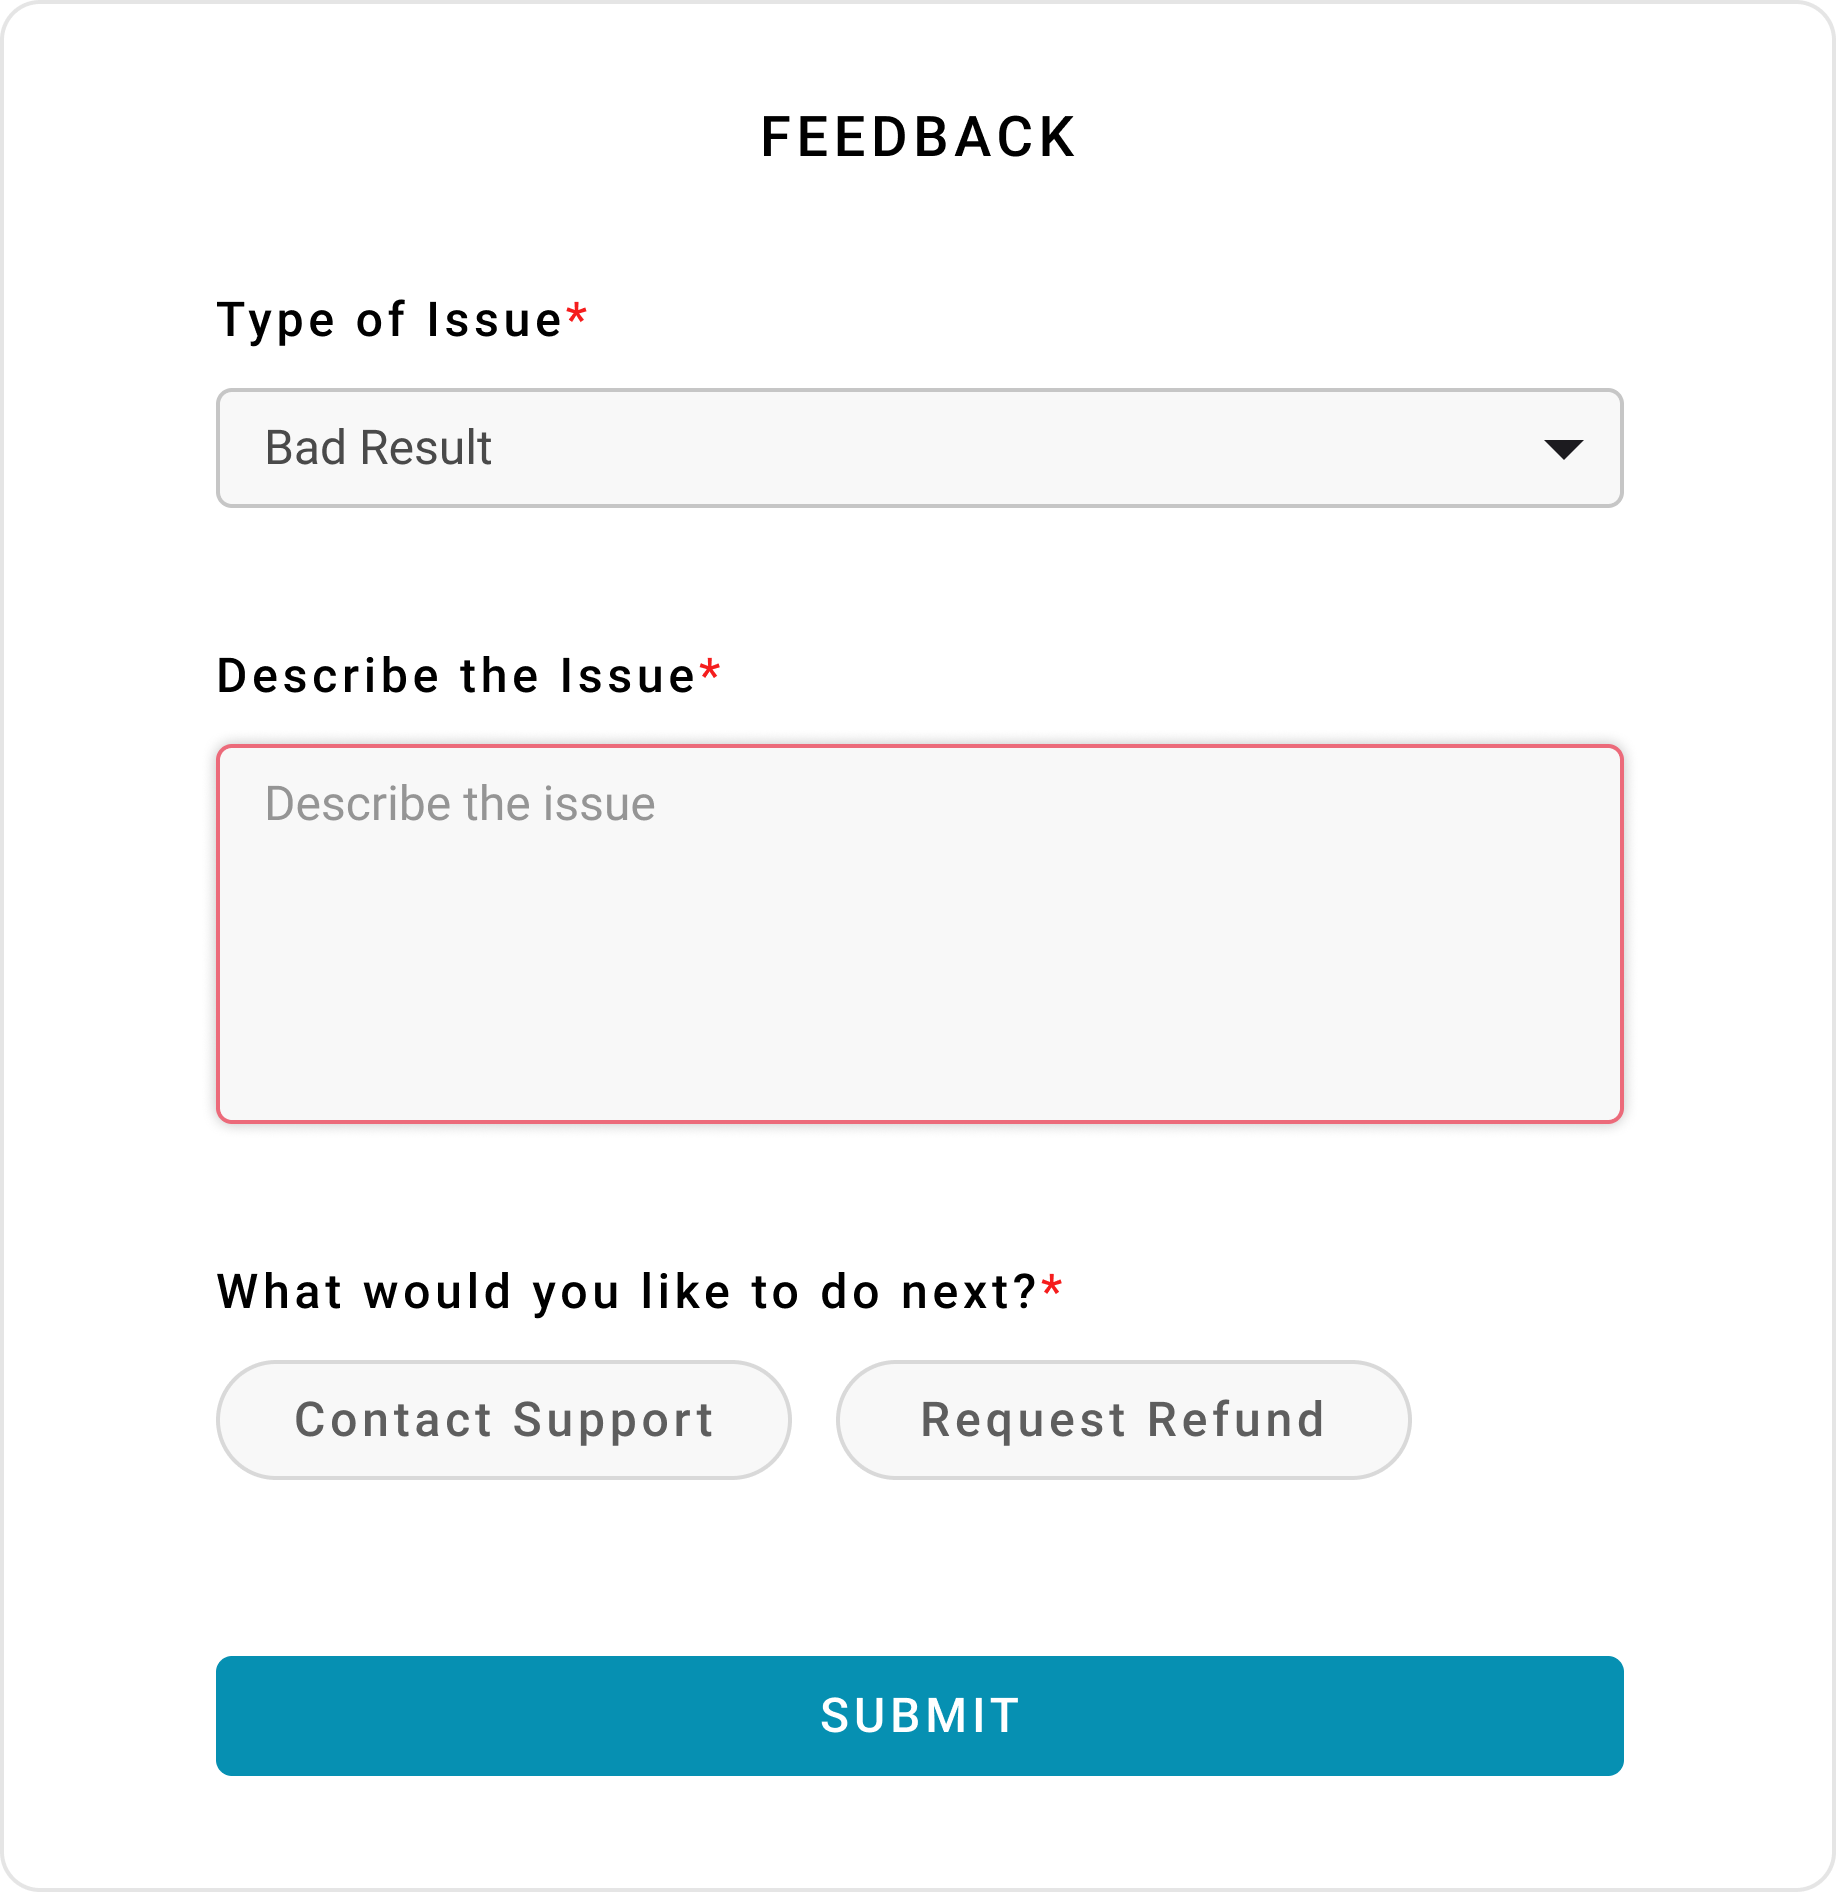Click the word "Support" in Contact Support
The height and width of the screenshot is (1892, 1836).
tap(613, 1421)
